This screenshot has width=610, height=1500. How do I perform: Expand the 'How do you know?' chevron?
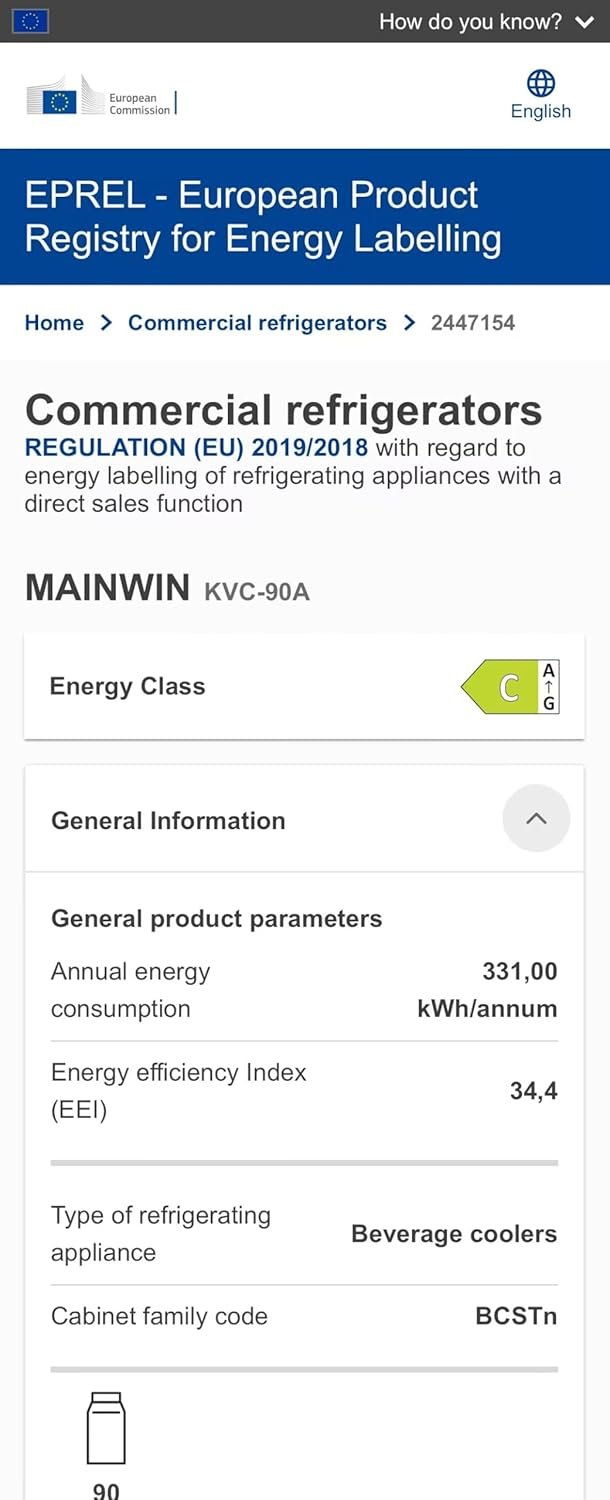click(586, 22)
